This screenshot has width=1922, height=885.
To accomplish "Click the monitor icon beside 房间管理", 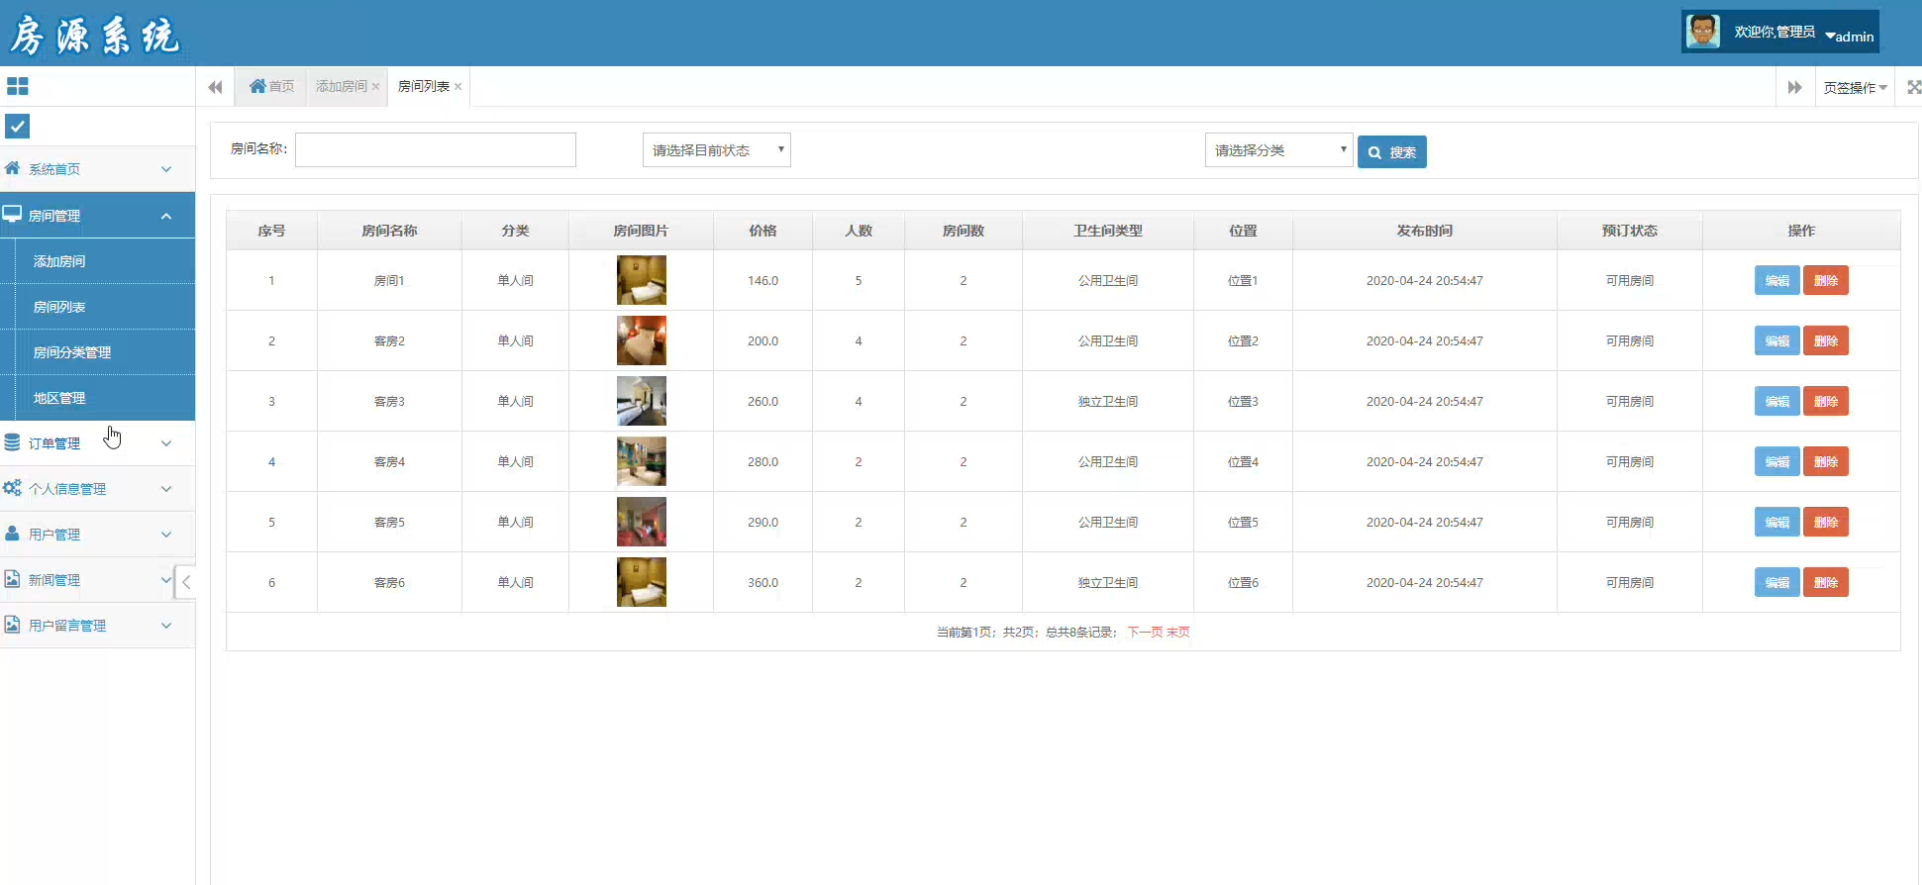I will 12,214.
